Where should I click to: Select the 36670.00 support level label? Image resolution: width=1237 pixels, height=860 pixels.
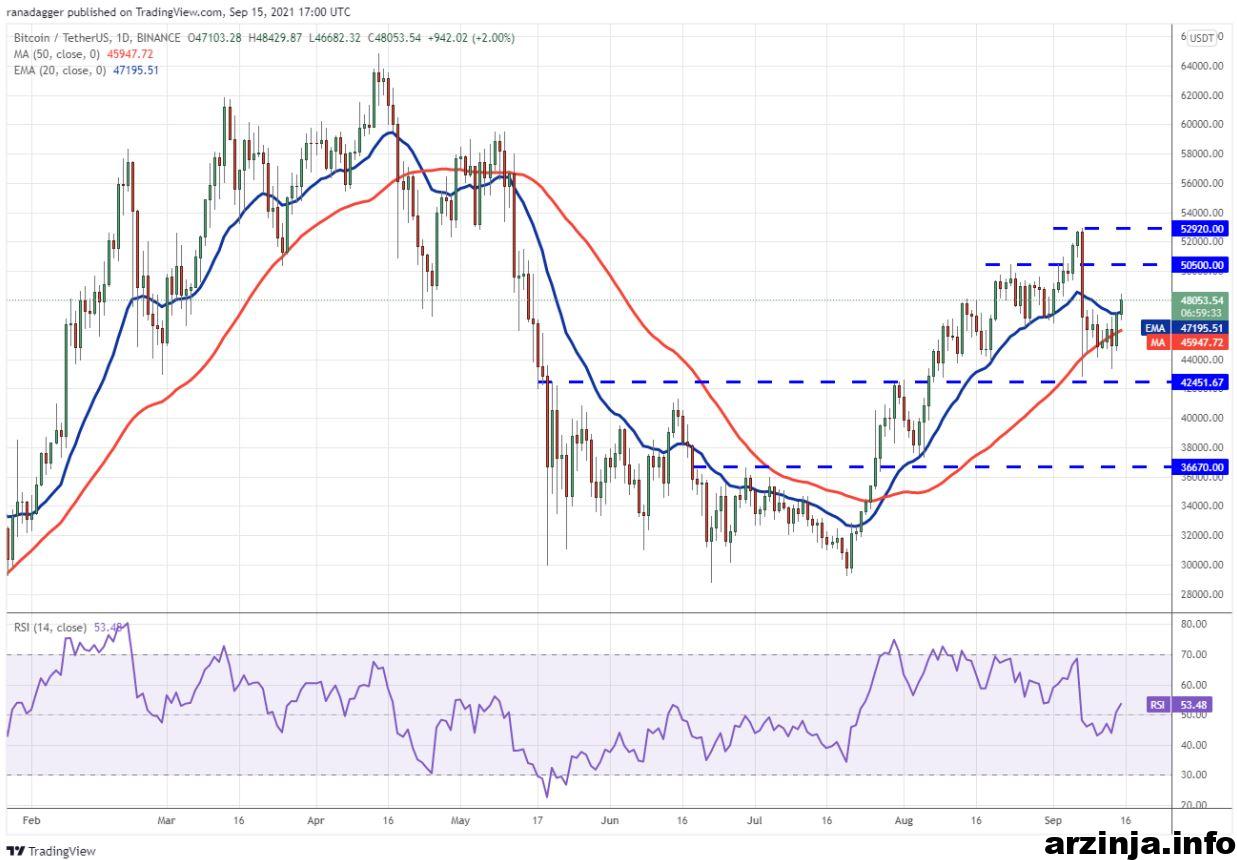pos(1199,466)
